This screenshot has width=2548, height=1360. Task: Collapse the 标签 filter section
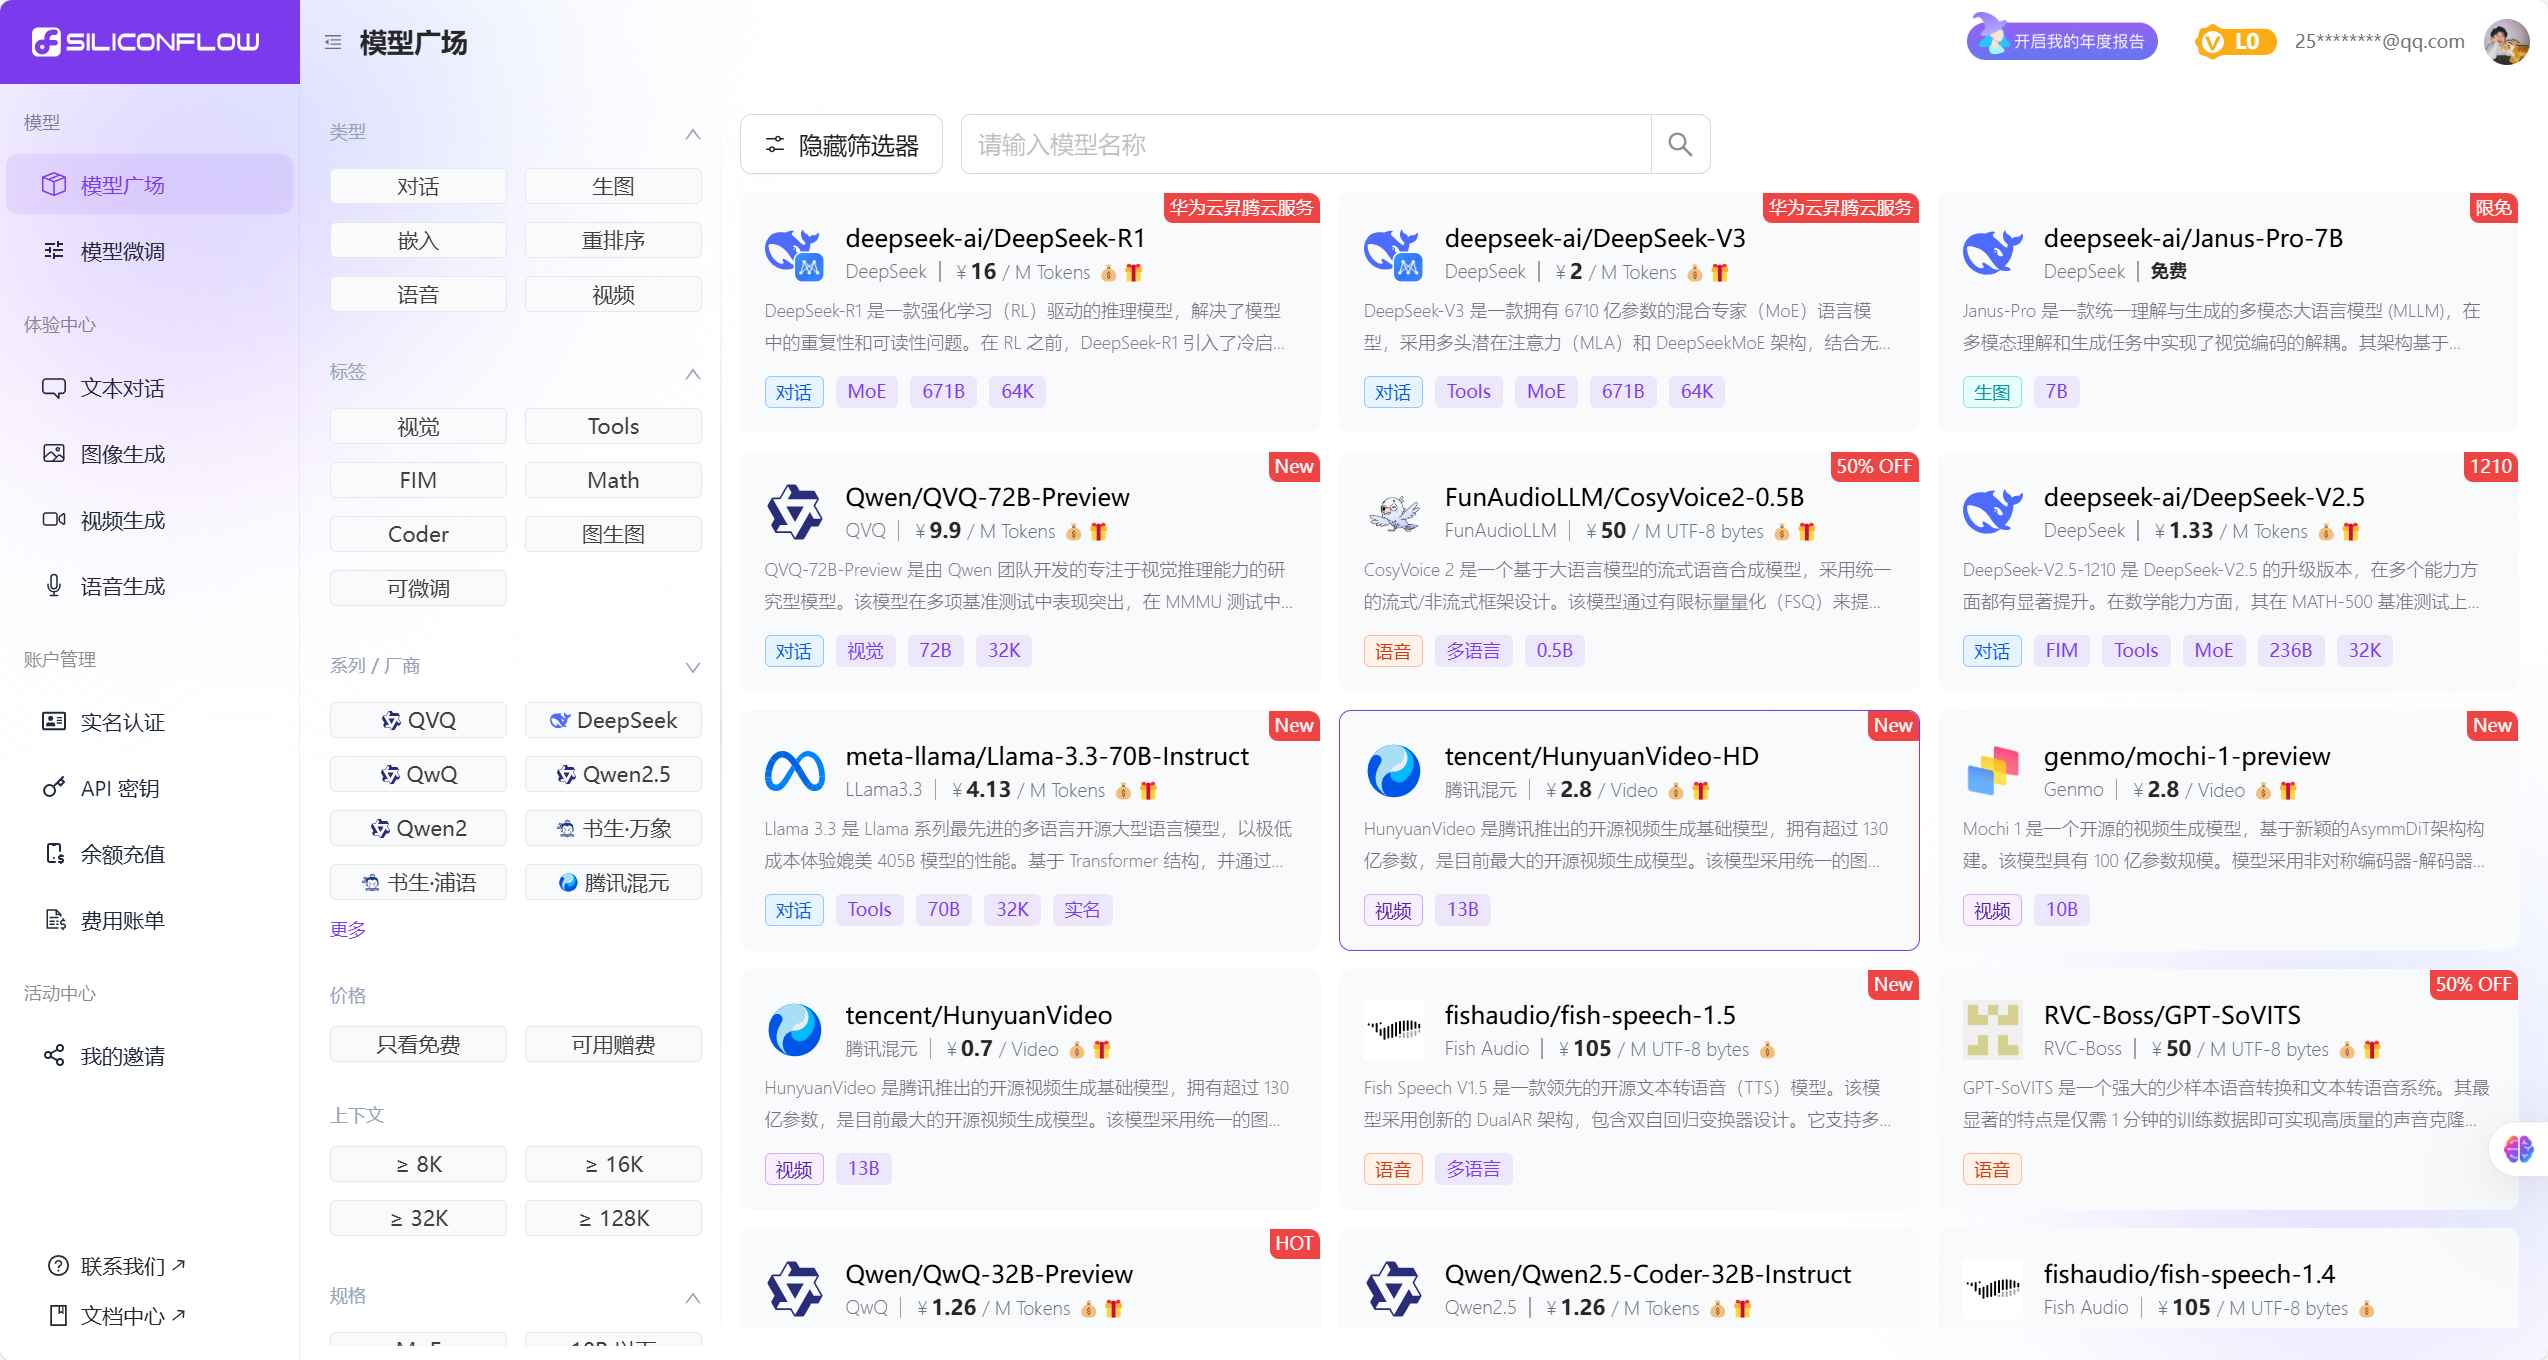click(693, 373)
